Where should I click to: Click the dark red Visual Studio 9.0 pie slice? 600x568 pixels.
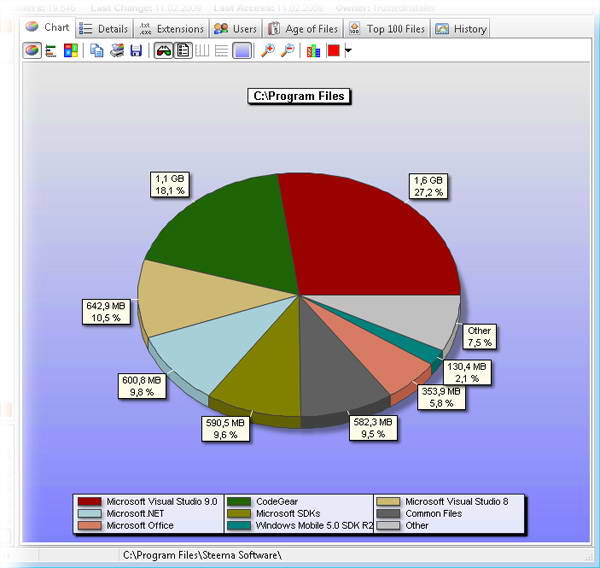364,237
